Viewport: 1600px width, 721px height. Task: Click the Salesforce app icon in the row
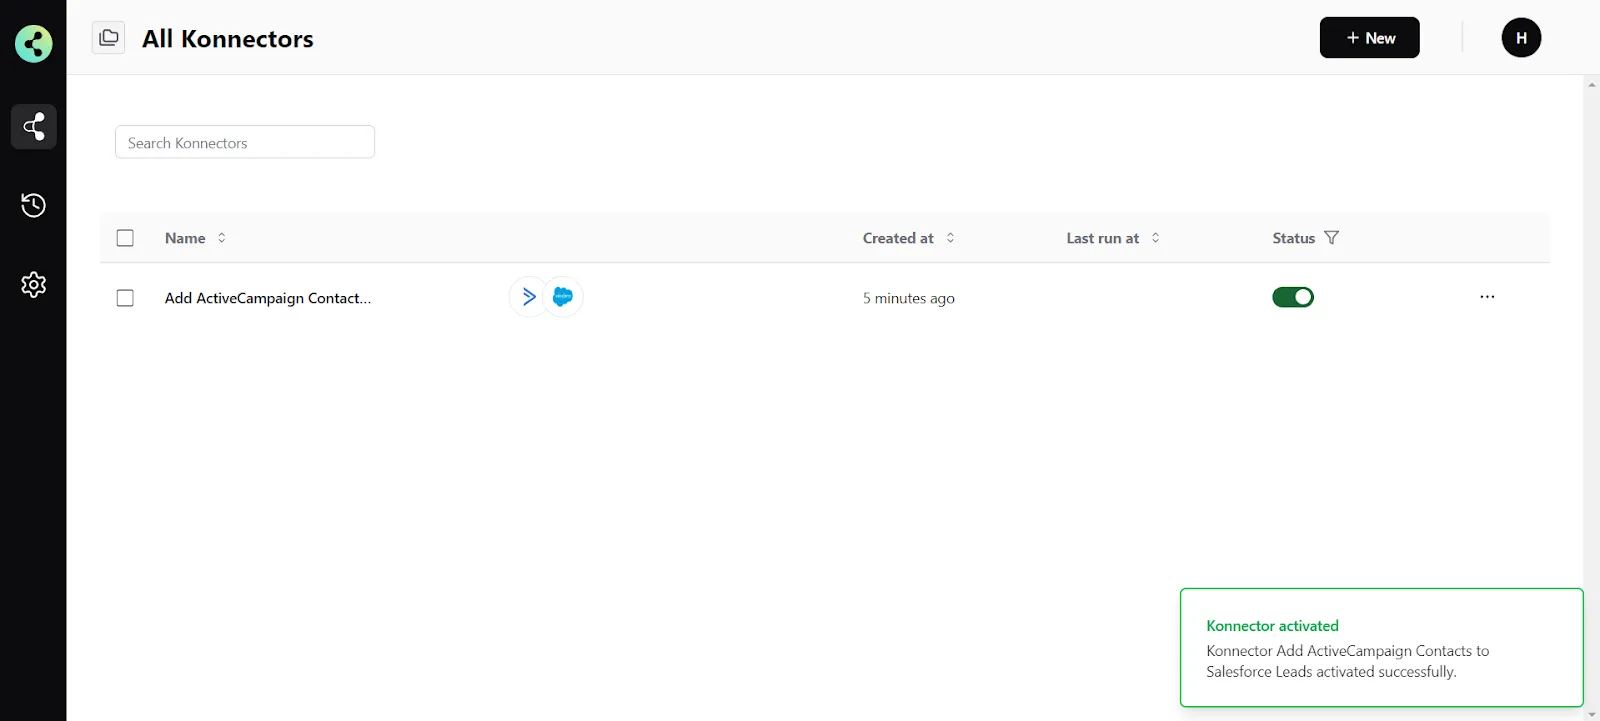click(563, 297)
